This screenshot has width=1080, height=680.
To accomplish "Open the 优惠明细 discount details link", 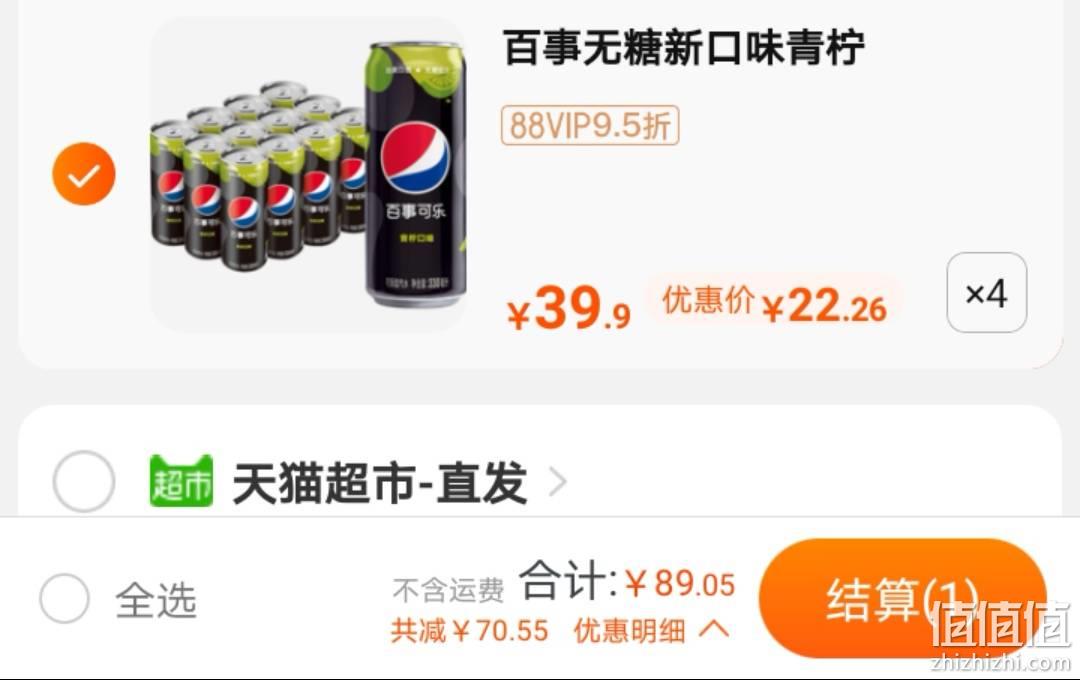I will (x=630, y=630).
